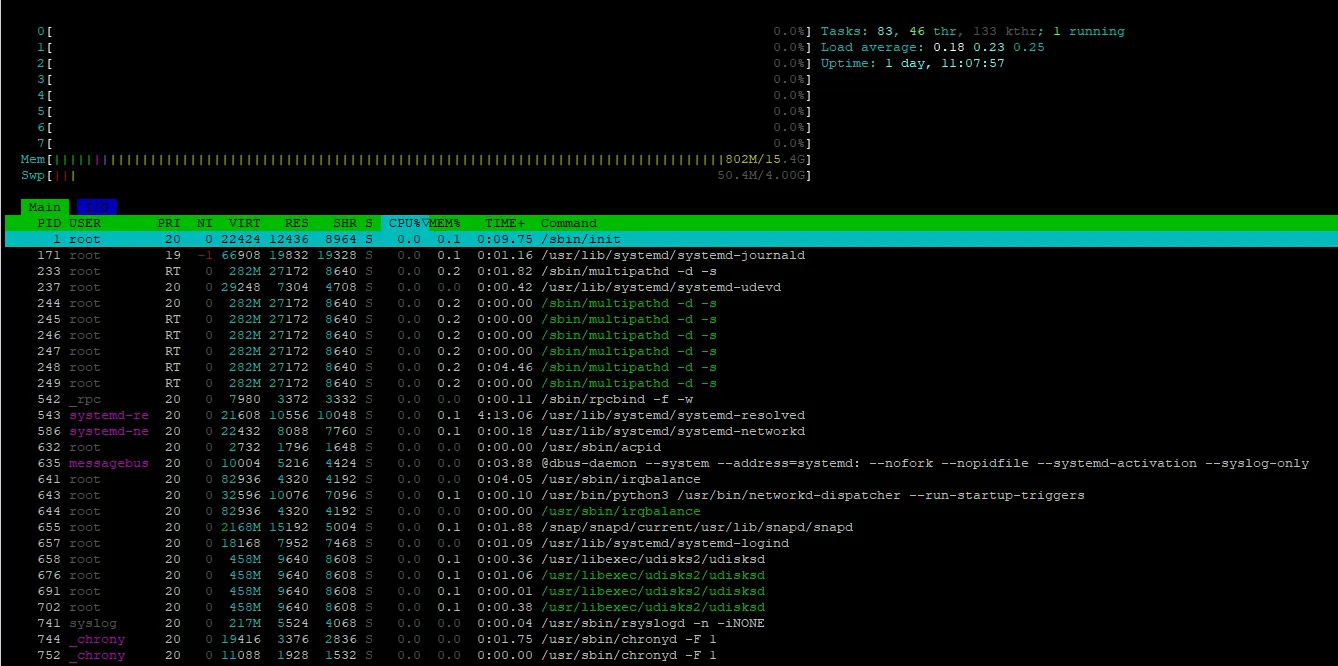
Task: Sort by the TIME+ column header
Action: [505, 223]
